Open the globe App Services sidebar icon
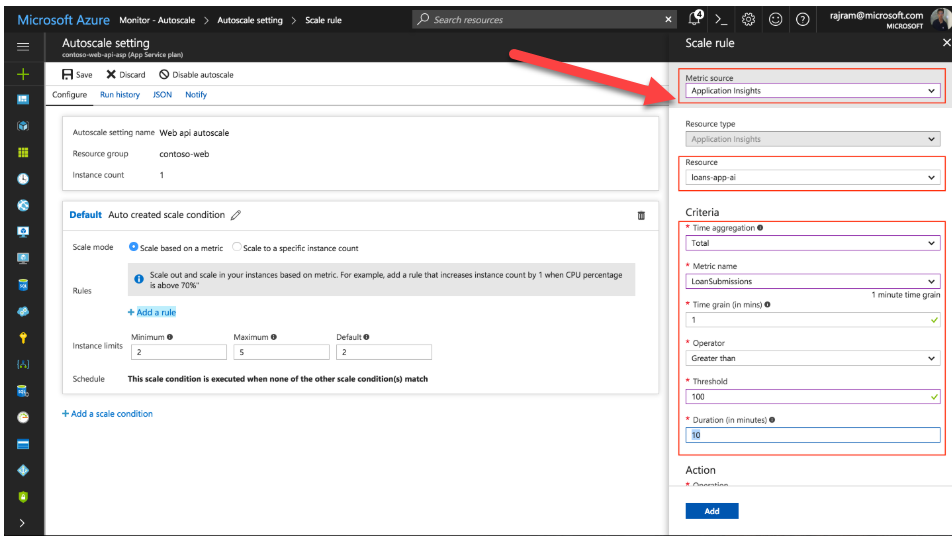This screenshot has height=537, width=952. 23,205
